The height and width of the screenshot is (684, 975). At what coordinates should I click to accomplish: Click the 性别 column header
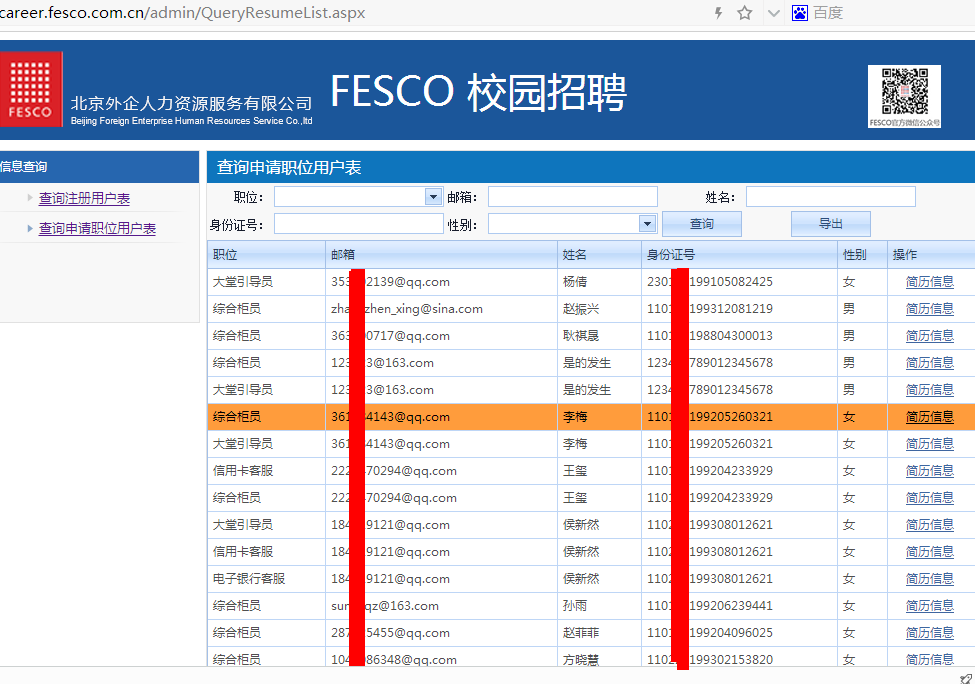click(x=862, y=255)
